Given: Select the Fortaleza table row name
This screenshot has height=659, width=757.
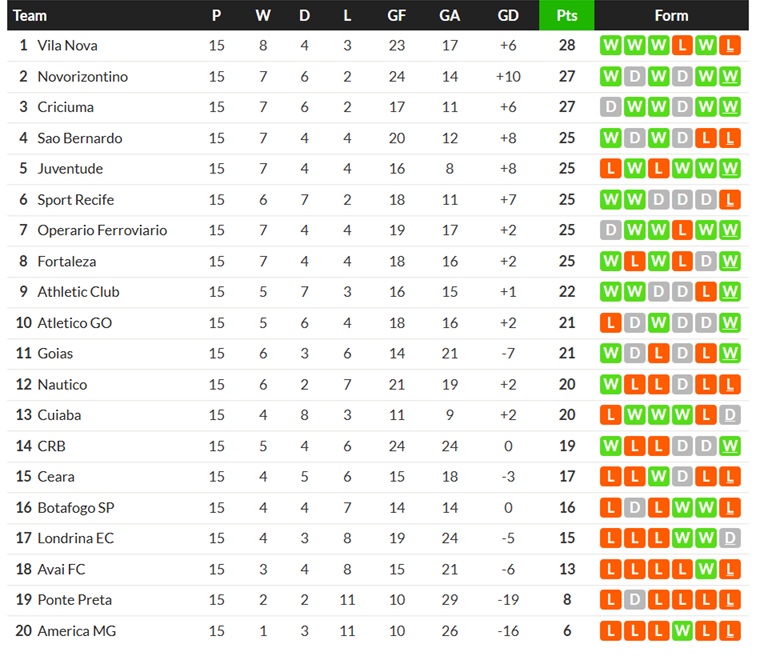Looking at the screenshot, I should pyautogui.click(x=67, y=261).
